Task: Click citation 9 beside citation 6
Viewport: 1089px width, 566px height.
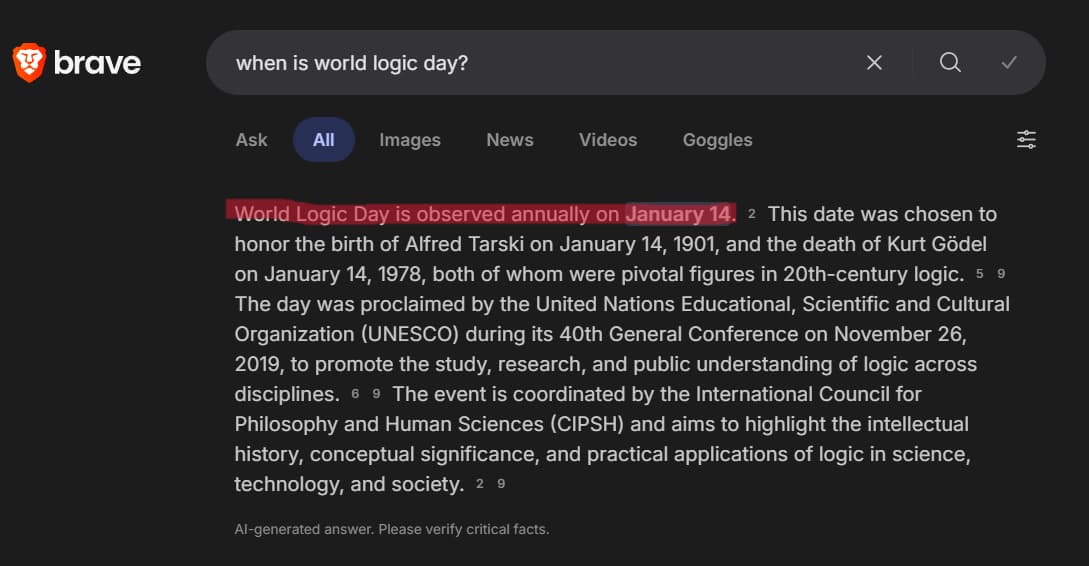Action: tap(376, 394)
